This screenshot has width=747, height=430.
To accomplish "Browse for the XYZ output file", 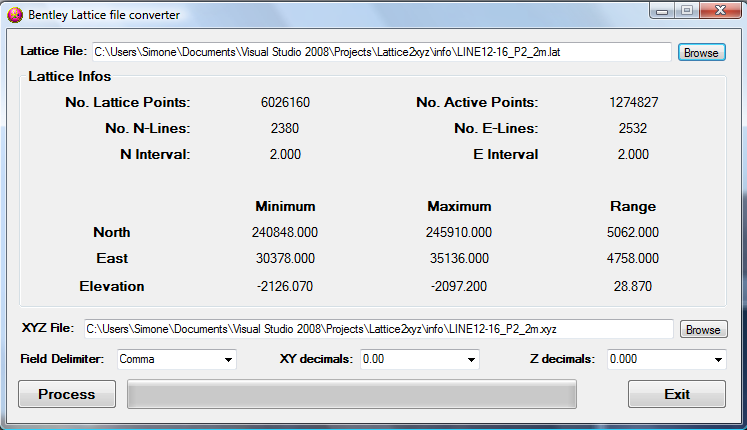I will 703,329.
